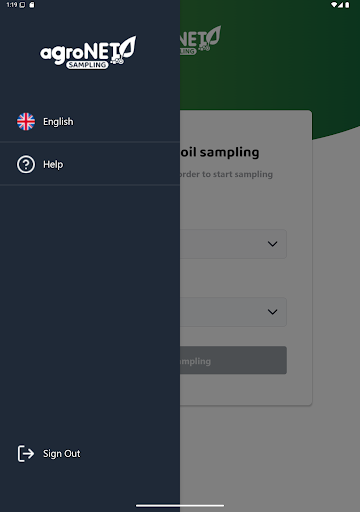
Task: Expand the second dropdown chevron
Action: (x=273, y=312)
